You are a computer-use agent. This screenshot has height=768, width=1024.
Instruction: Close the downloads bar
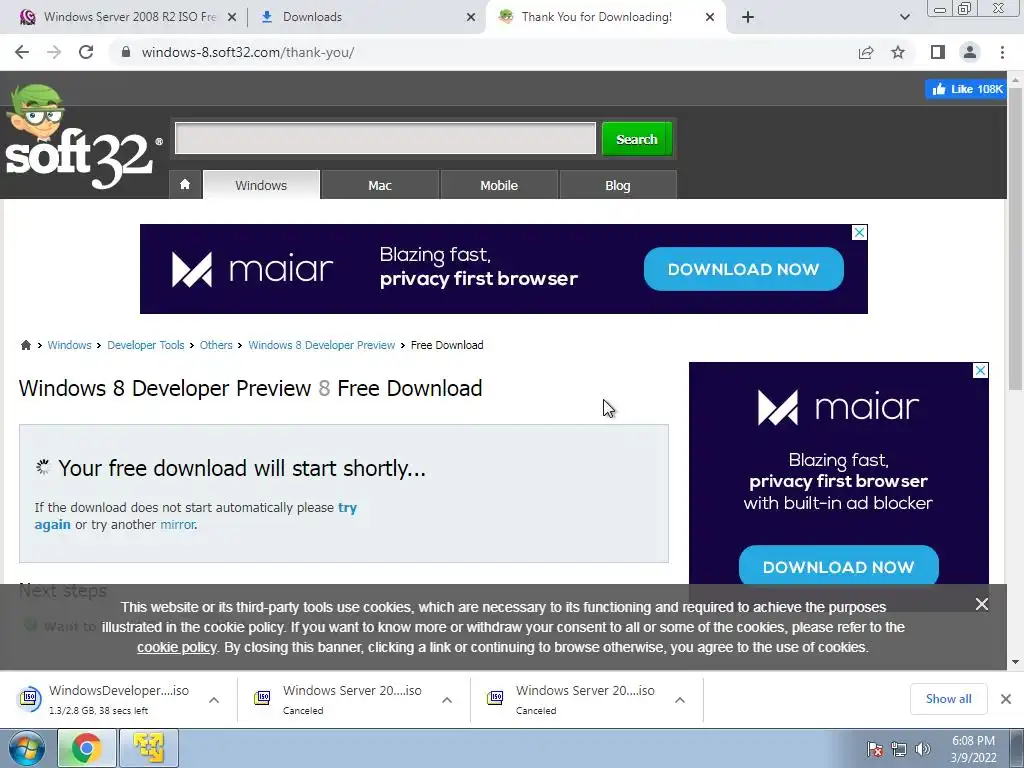pyautogui.click(x=1006, y=699)
